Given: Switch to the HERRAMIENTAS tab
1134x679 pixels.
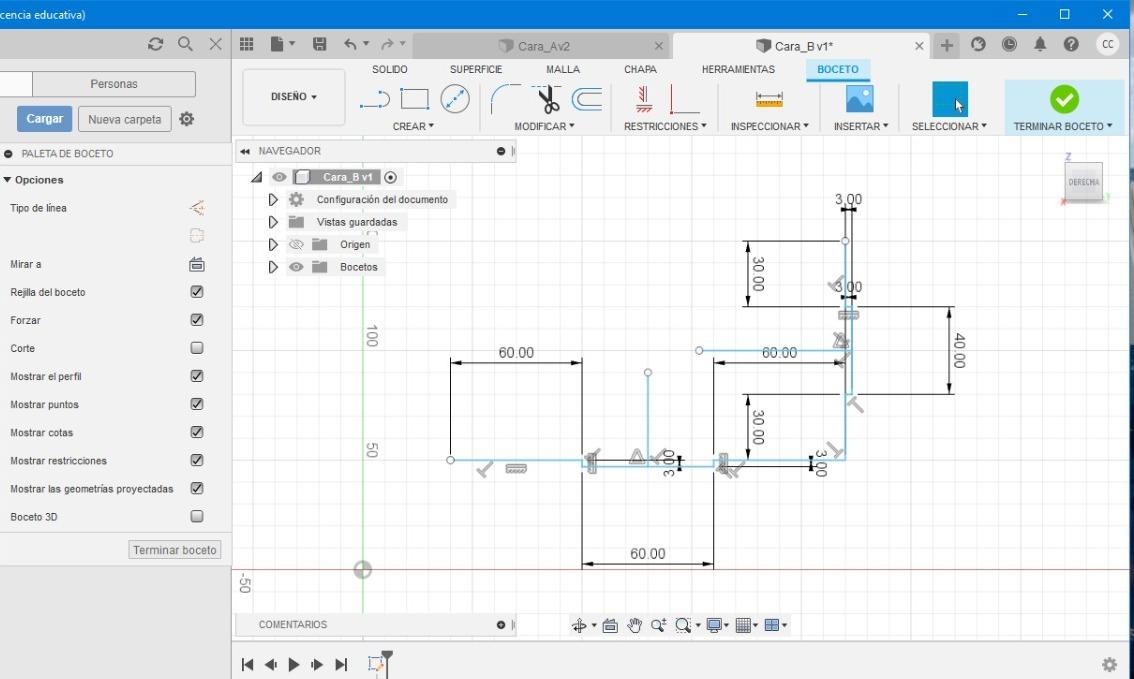Looking at the screenshot, I should (x=738, y=69).
